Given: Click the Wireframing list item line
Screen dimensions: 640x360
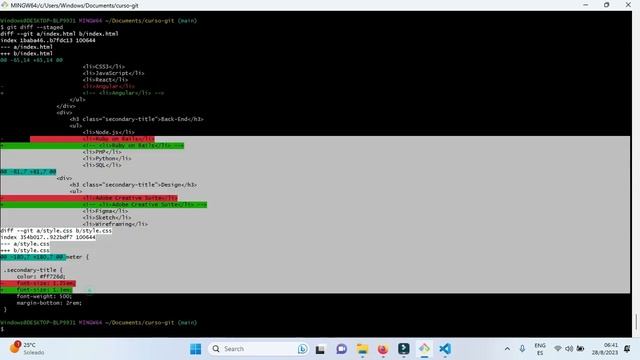Looking at the screenshot, I should 115,224.
